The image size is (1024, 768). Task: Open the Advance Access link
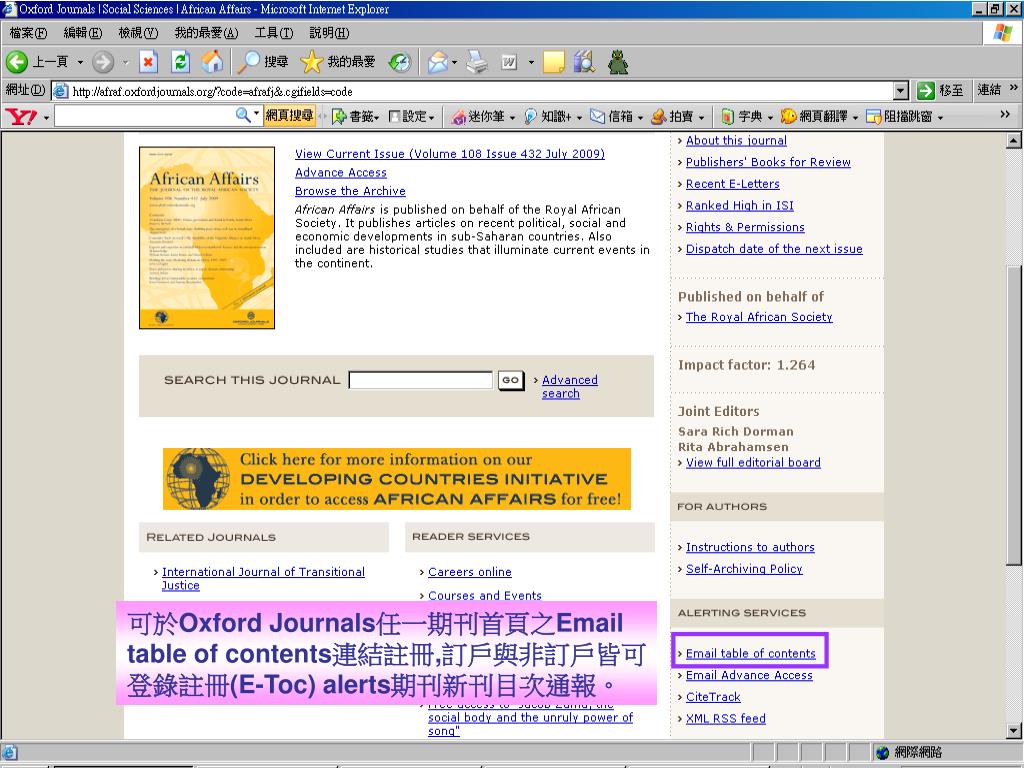340,172
